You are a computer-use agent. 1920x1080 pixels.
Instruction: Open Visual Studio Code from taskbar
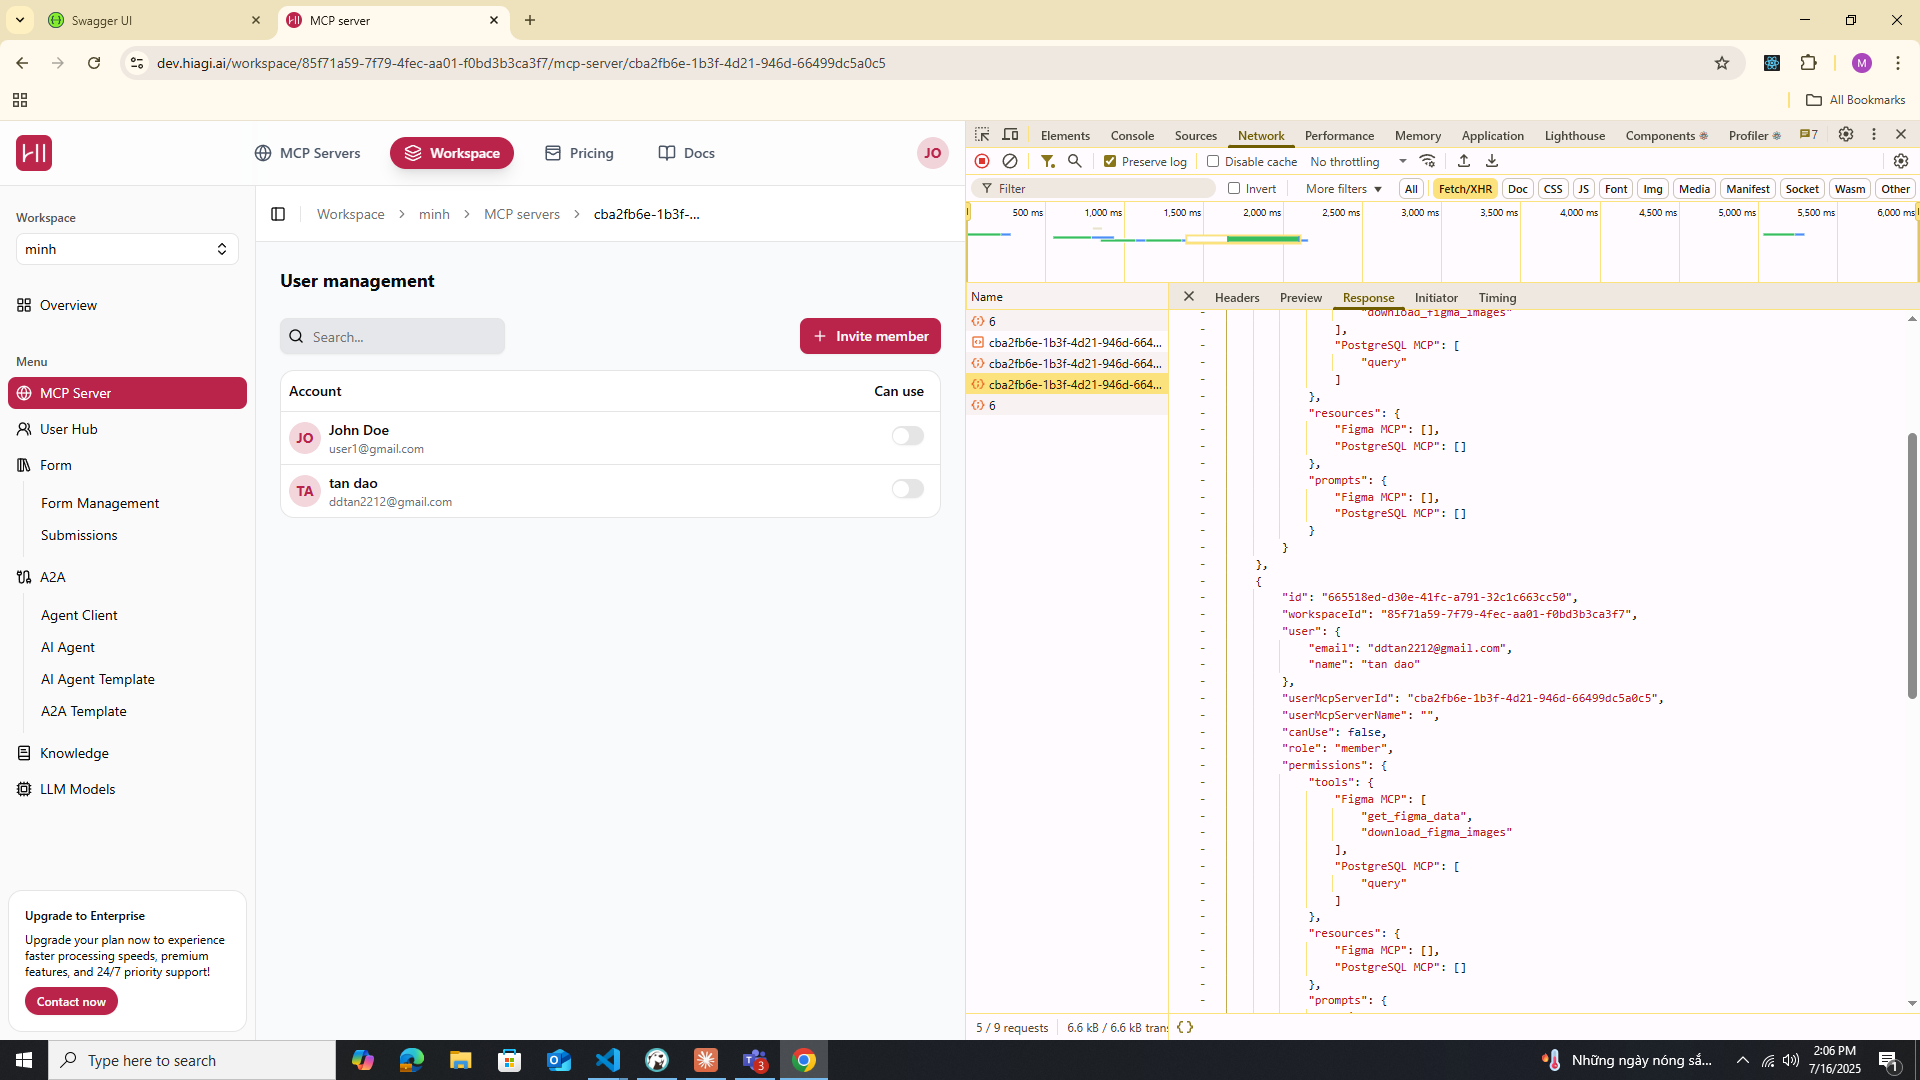[608, 1060]
